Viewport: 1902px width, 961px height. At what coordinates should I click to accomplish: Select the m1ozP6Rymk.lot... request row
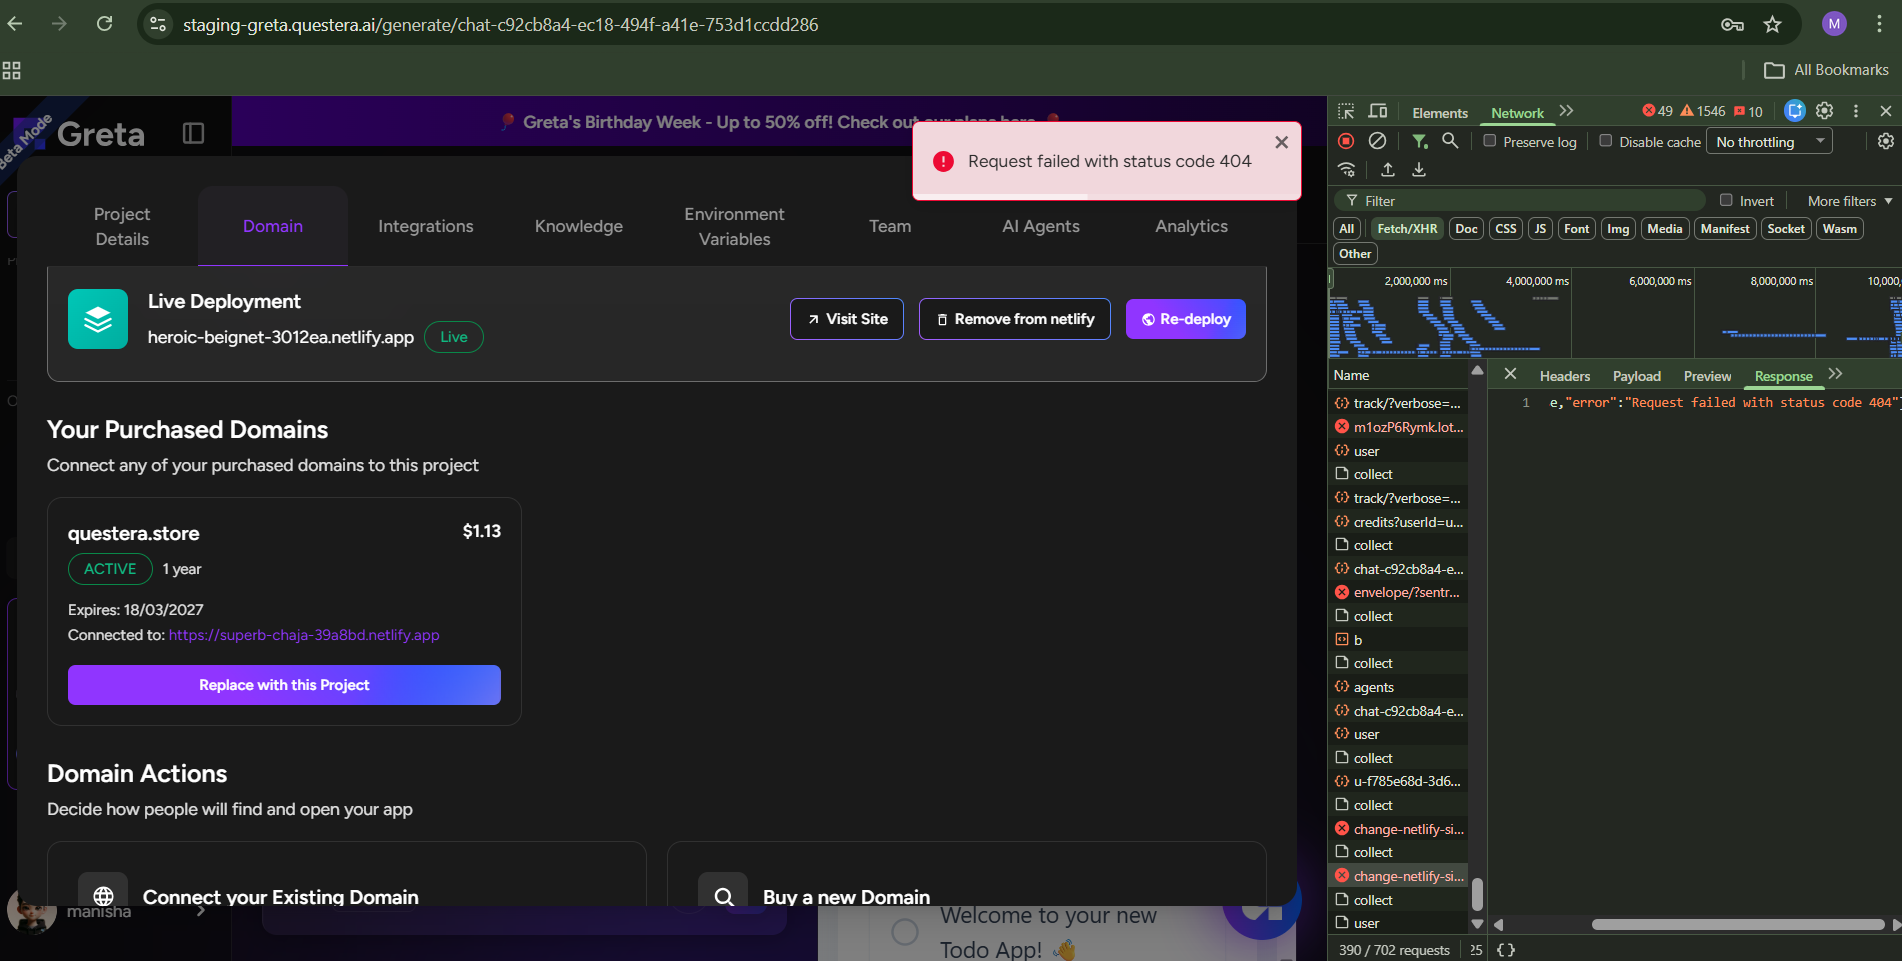[1399, 427]
